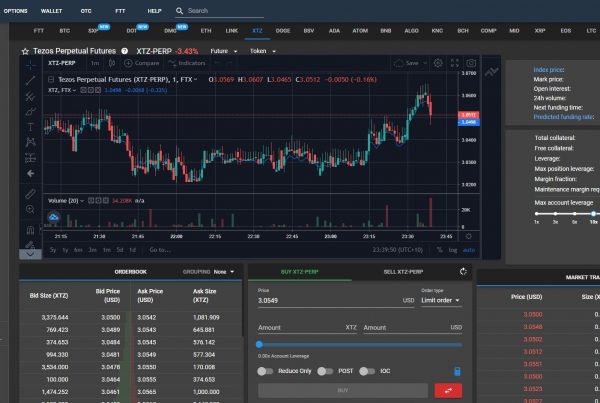Switch to the SELL XTZ-PERP tab

[403, 272]
